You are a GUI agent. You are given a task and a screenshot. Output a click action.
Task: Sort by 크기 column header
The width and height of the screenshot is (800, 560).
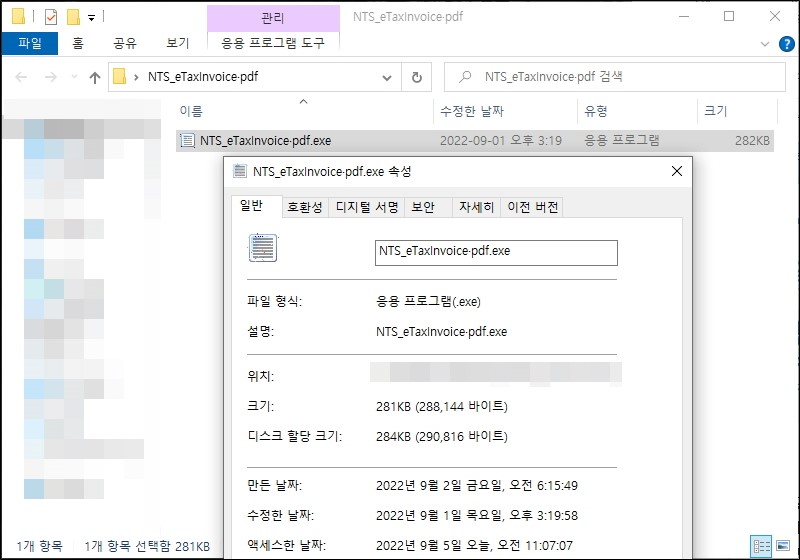(x=715, y=111)
